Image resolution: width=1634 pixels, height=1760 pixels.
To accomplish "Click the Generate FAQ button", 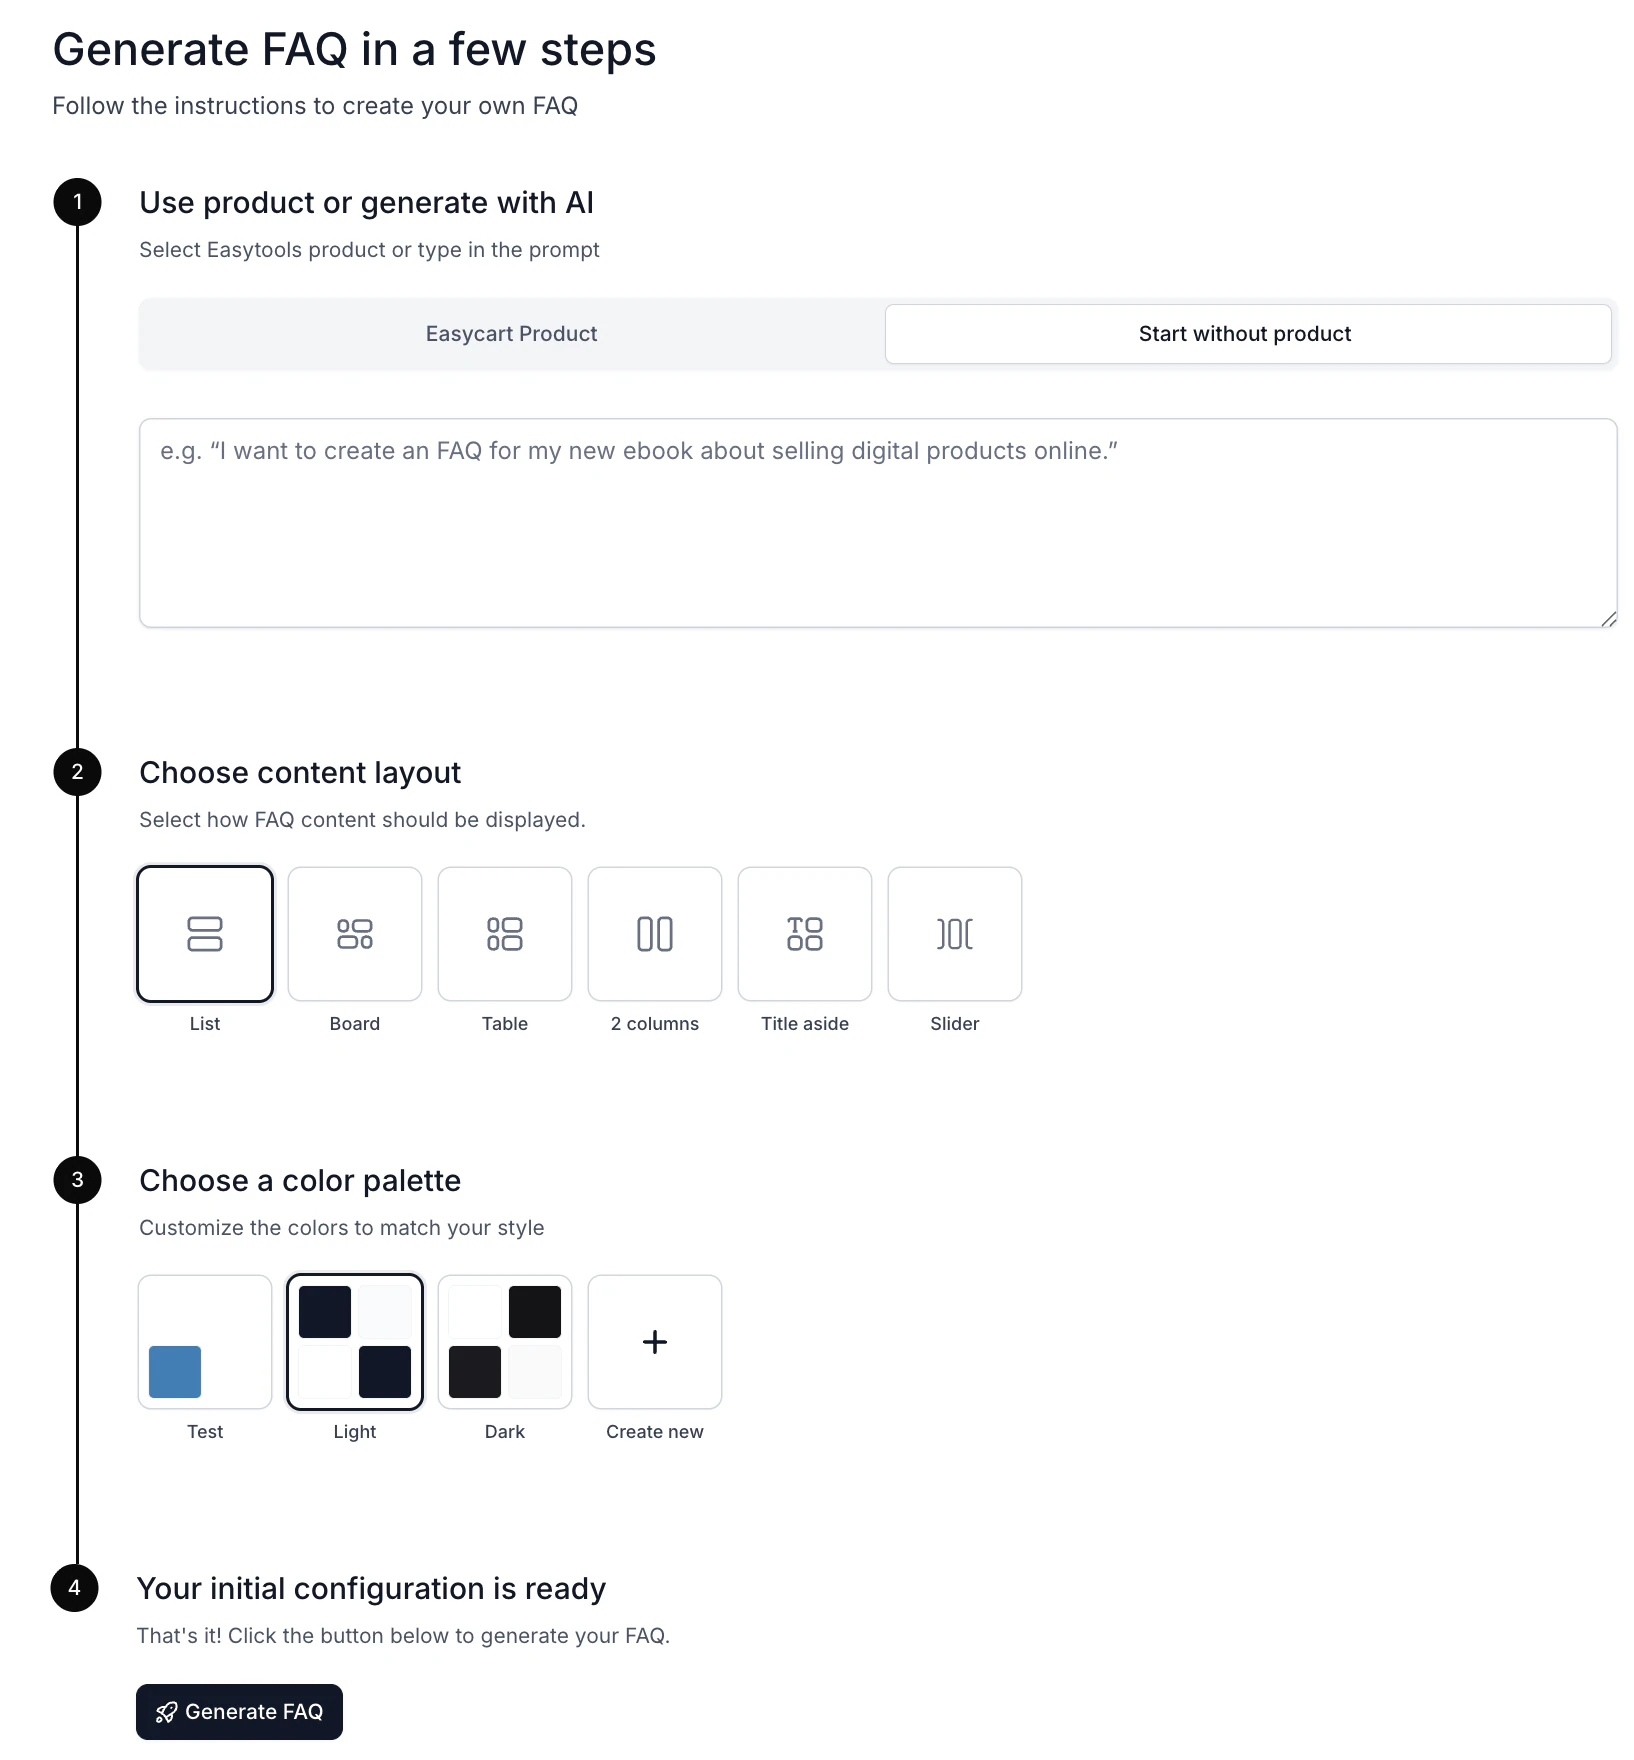I will point(239,1712).
